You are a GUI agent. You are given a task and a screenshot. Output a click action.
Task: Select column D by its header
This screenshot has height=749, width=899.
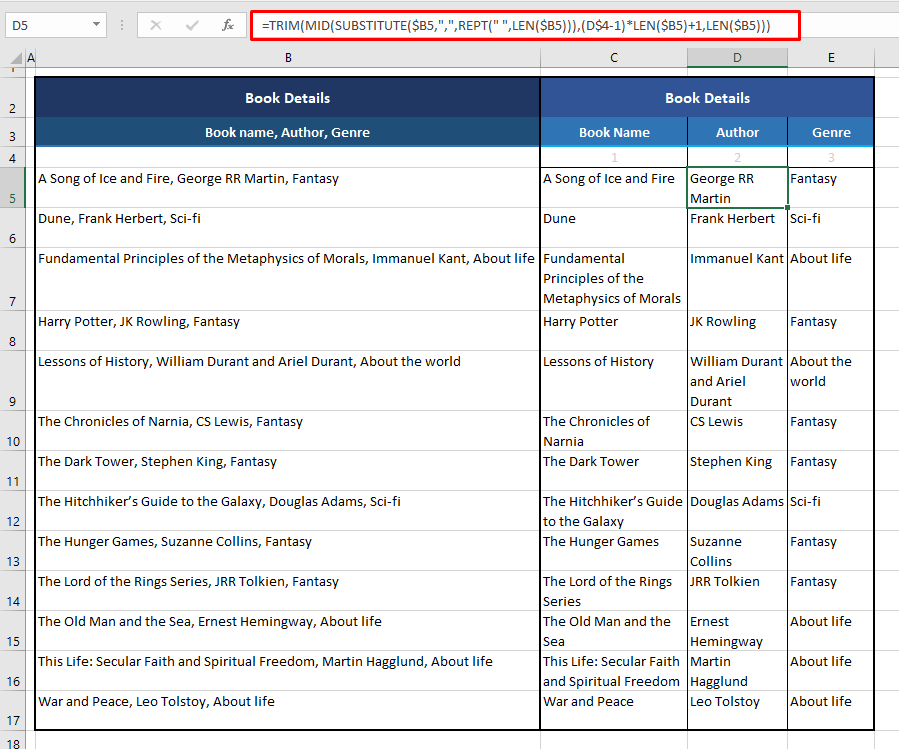[x=737, y=59]
